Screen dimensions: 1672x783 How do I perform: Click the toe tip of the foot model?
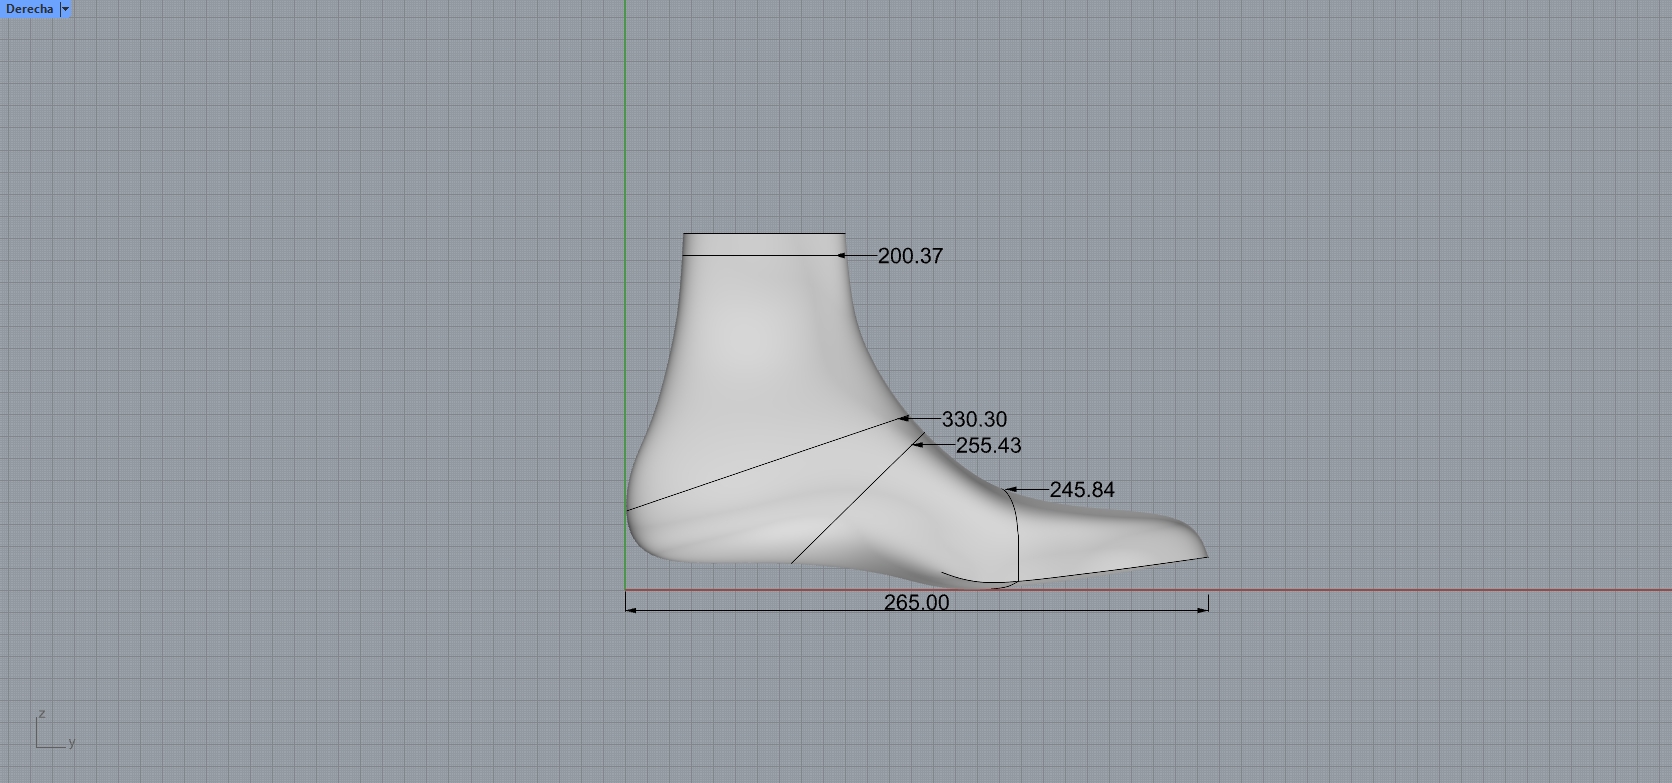pos(1205,555)
